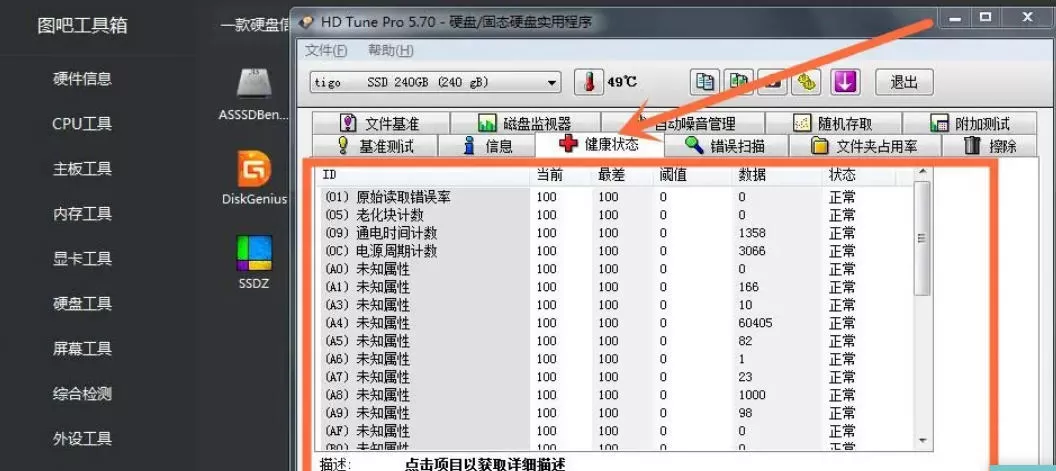Open the ASSSDBenchmark tool icon
Viewport: 1056px width, 471px height.
[x=254, y=83]
